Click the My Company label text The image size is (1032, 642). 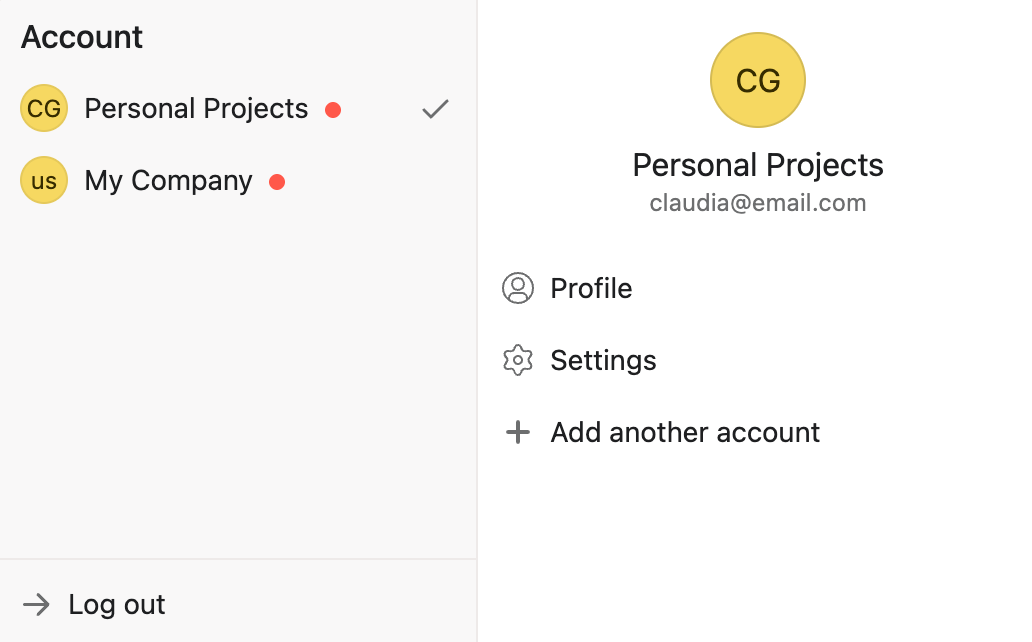pyautogui.click(x=168, y=180)
